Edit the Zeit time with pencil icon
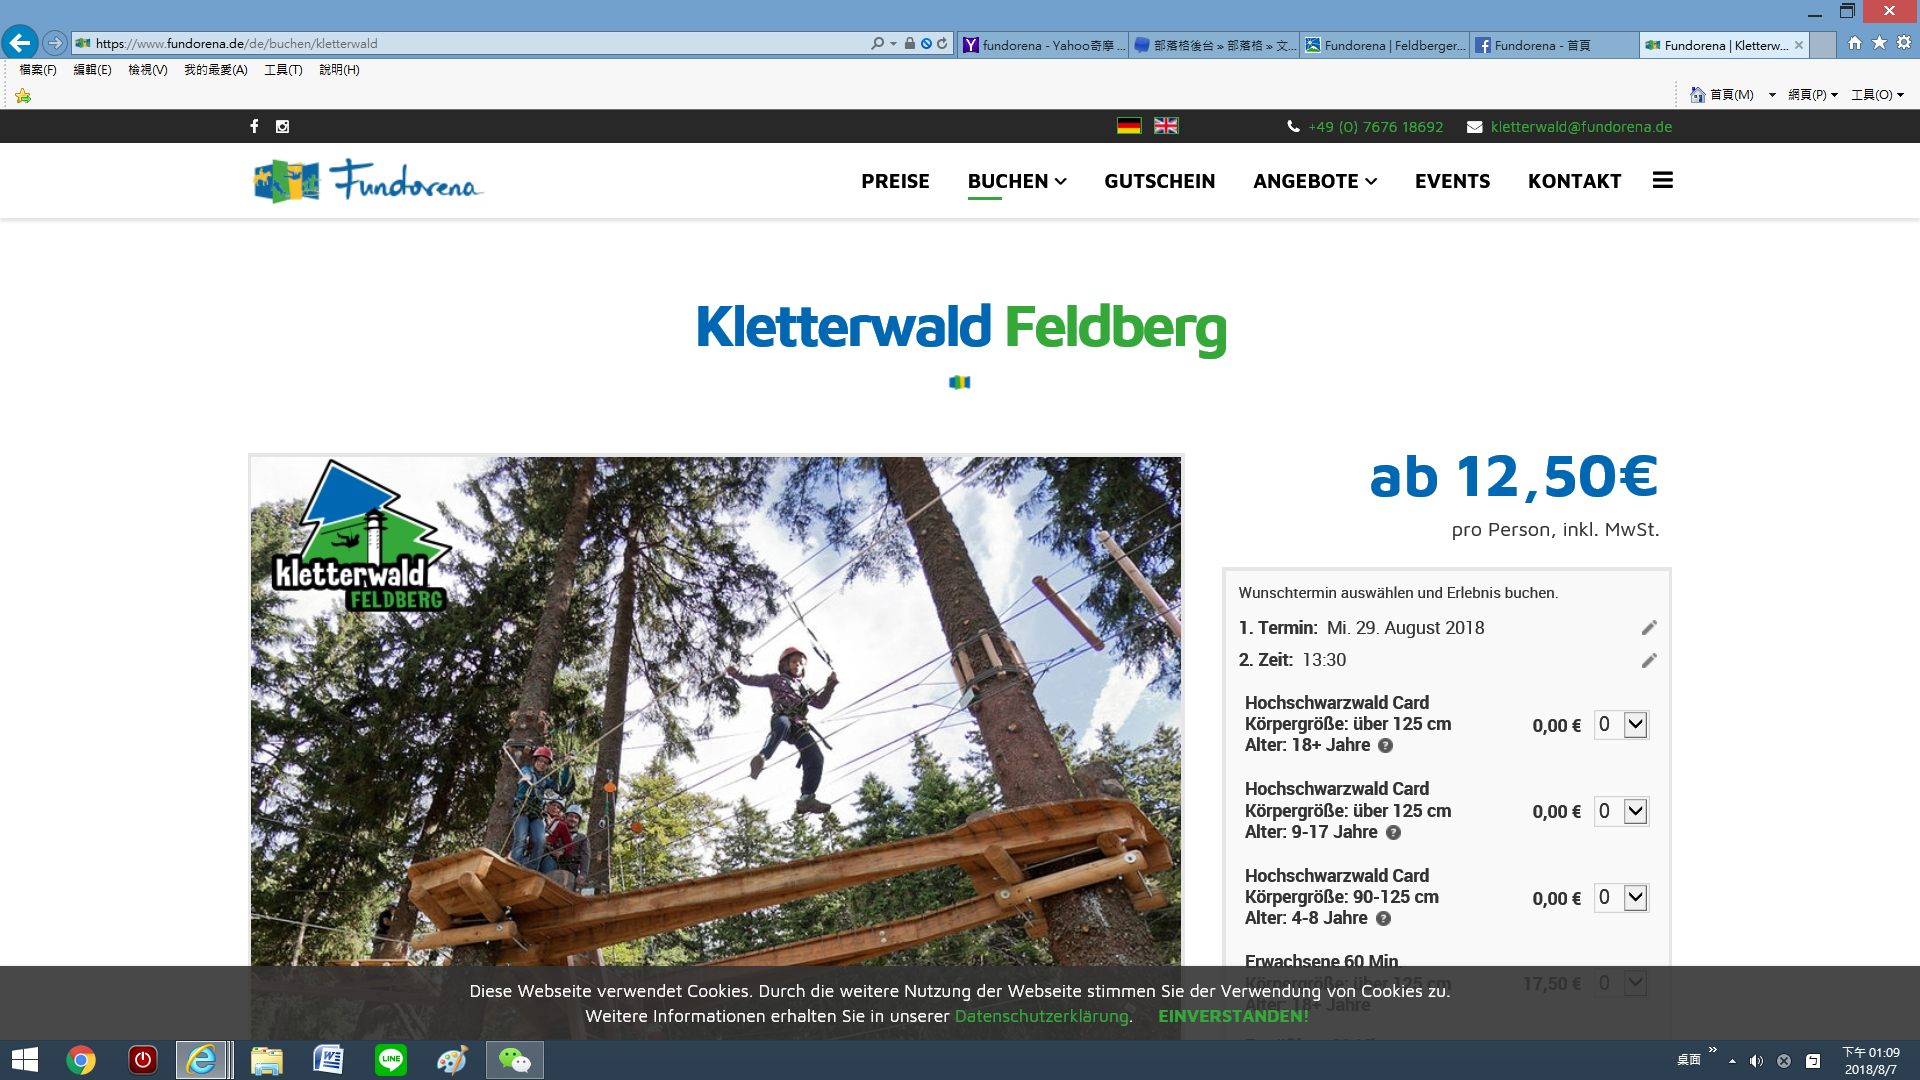1920x1080 pixels. [1649, 660]
